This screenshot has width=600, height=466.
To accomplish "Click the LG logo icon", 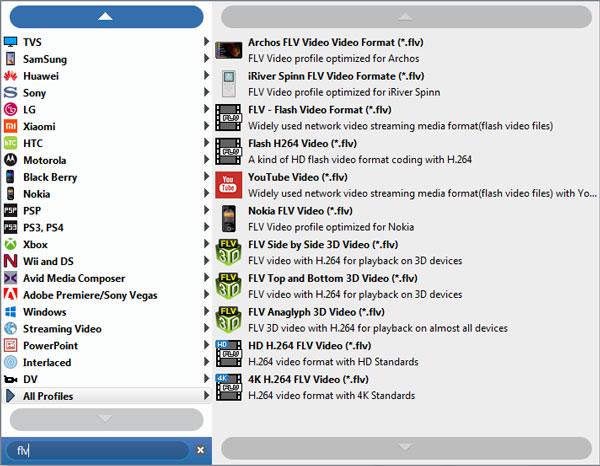I will tap(10, 109).
